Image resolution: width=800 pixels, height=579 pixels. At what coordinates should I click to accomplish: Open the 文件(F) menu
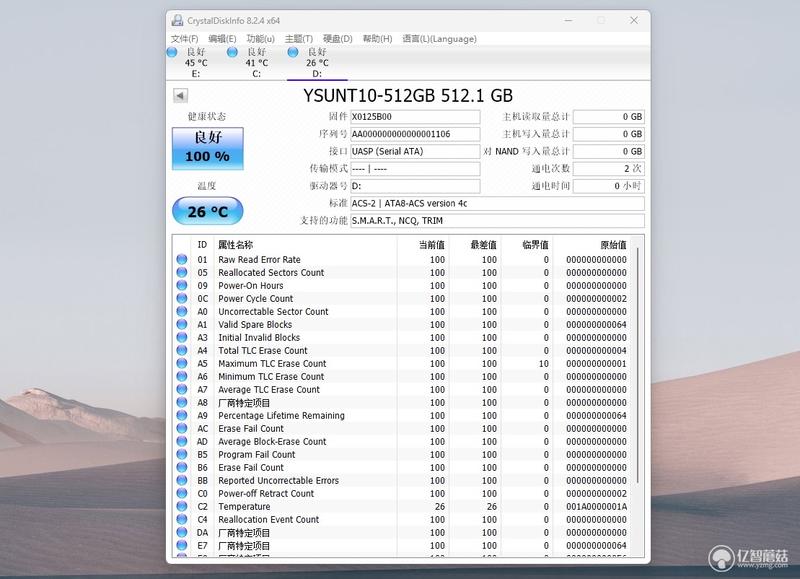point(184,39)
